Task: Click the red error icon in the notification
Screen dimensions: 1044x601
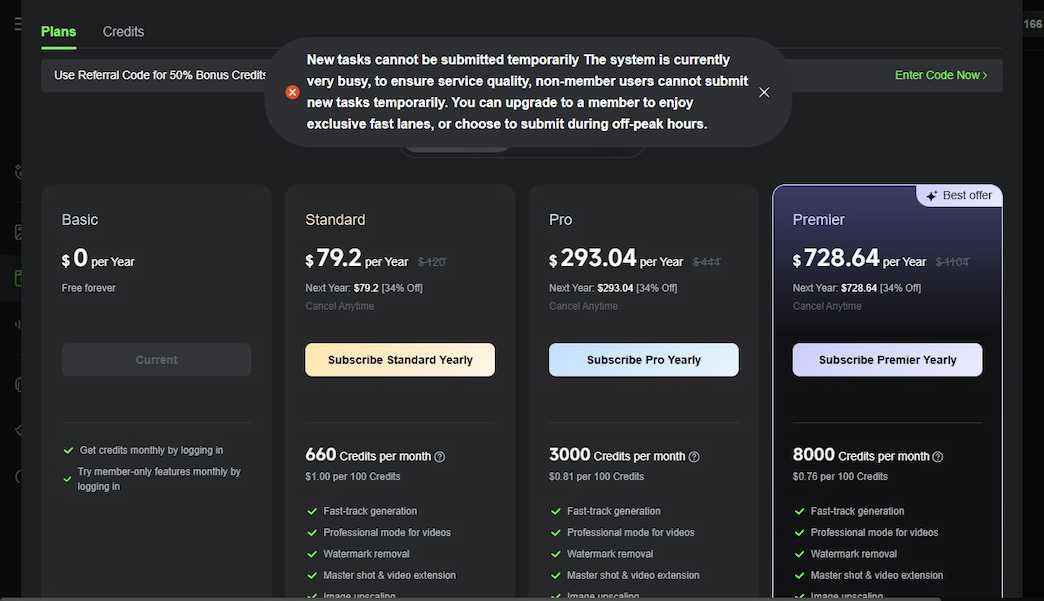Action: 292,92
